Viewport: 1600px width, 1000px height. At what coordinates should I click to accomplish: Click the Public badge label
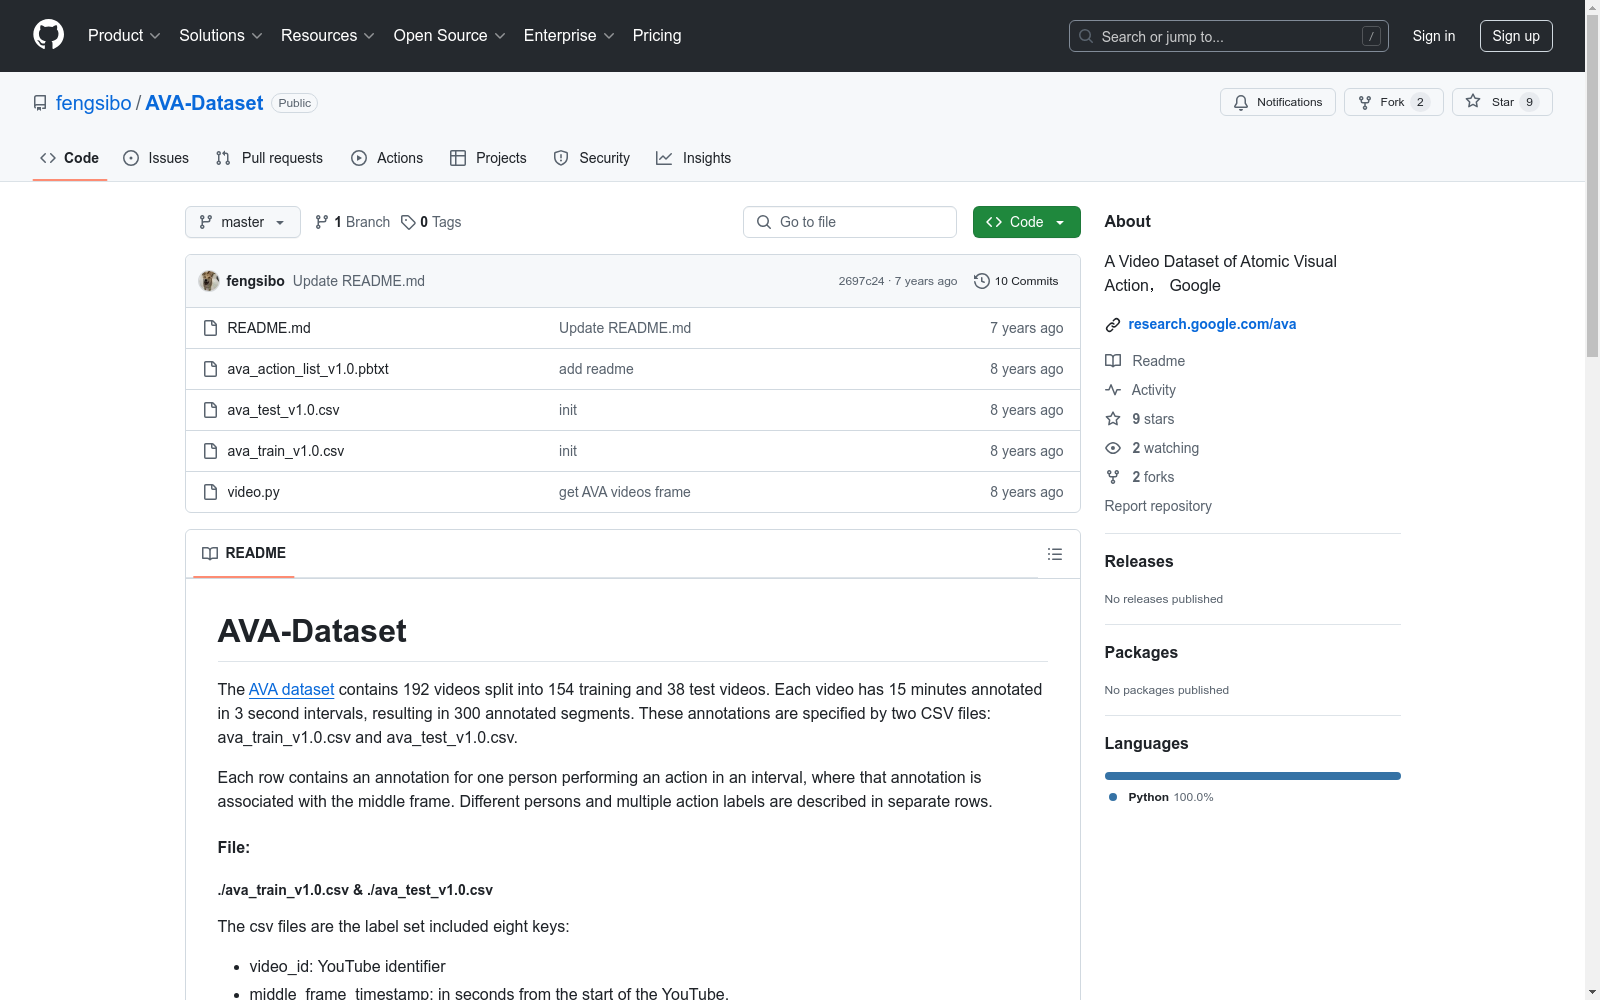coord(295,103)
